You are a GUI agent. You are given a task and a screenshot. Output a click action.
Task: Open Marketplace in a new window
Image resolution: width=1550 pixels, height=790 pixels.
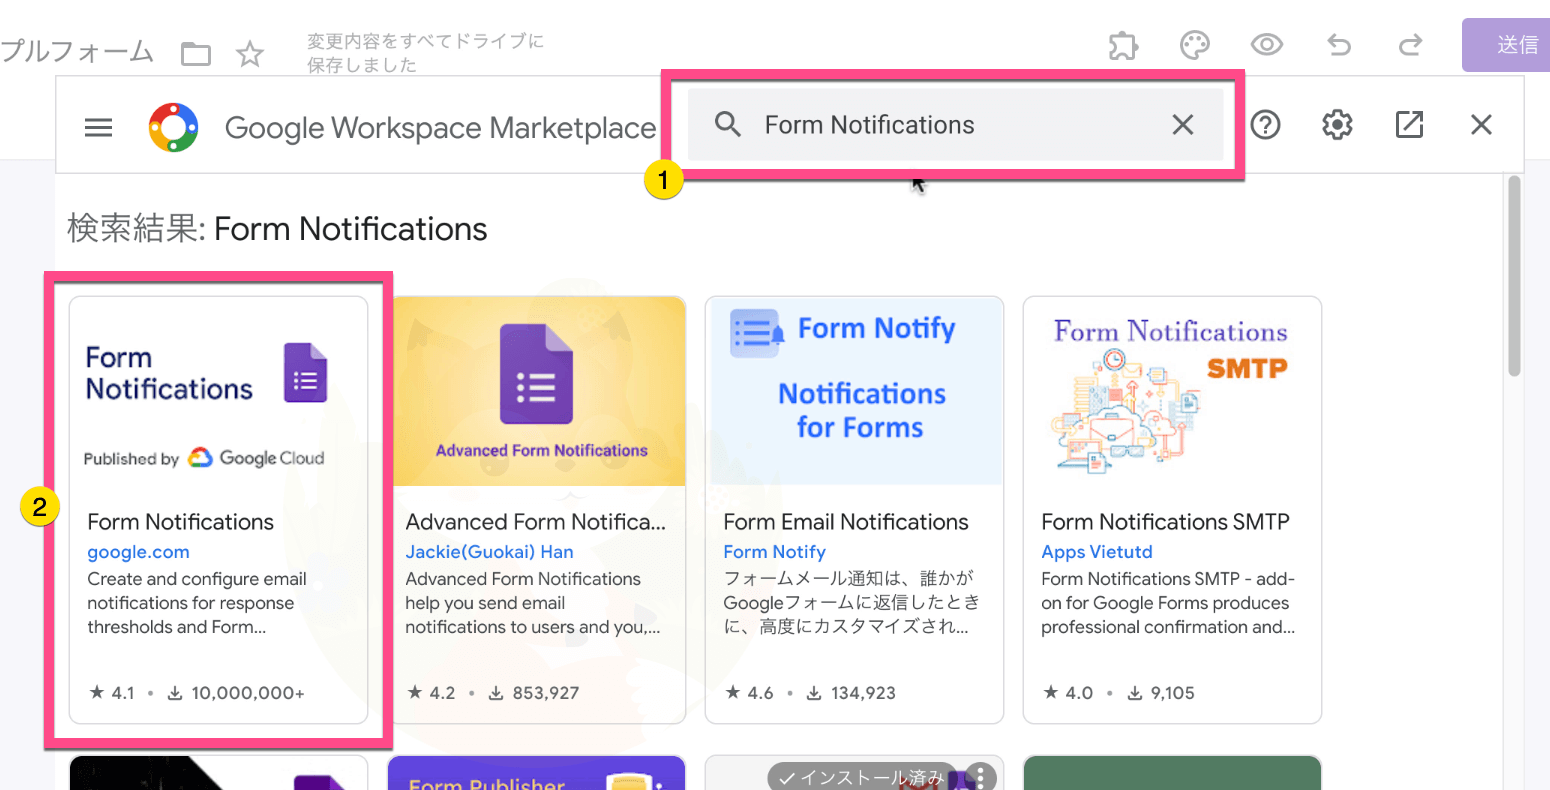[x=1409, y=125]
